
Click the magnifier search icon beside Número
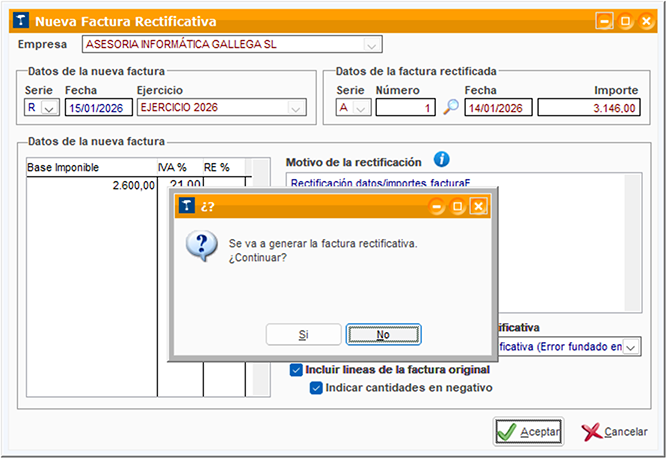tap(451, 107)
